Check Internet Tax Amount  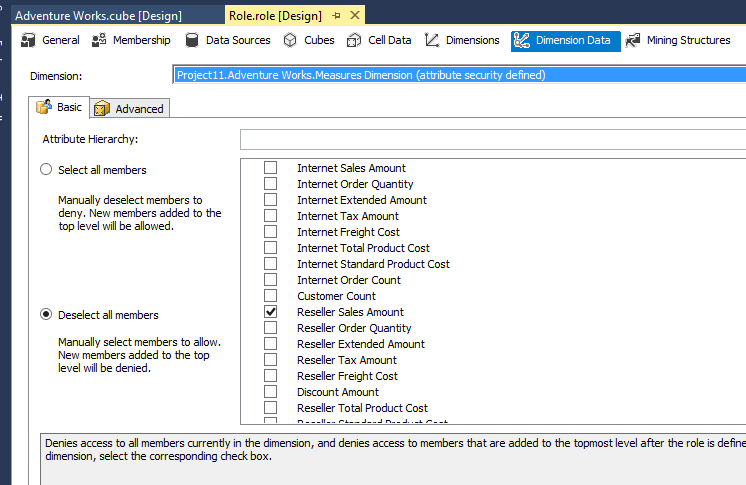click(x=270, y=216)
